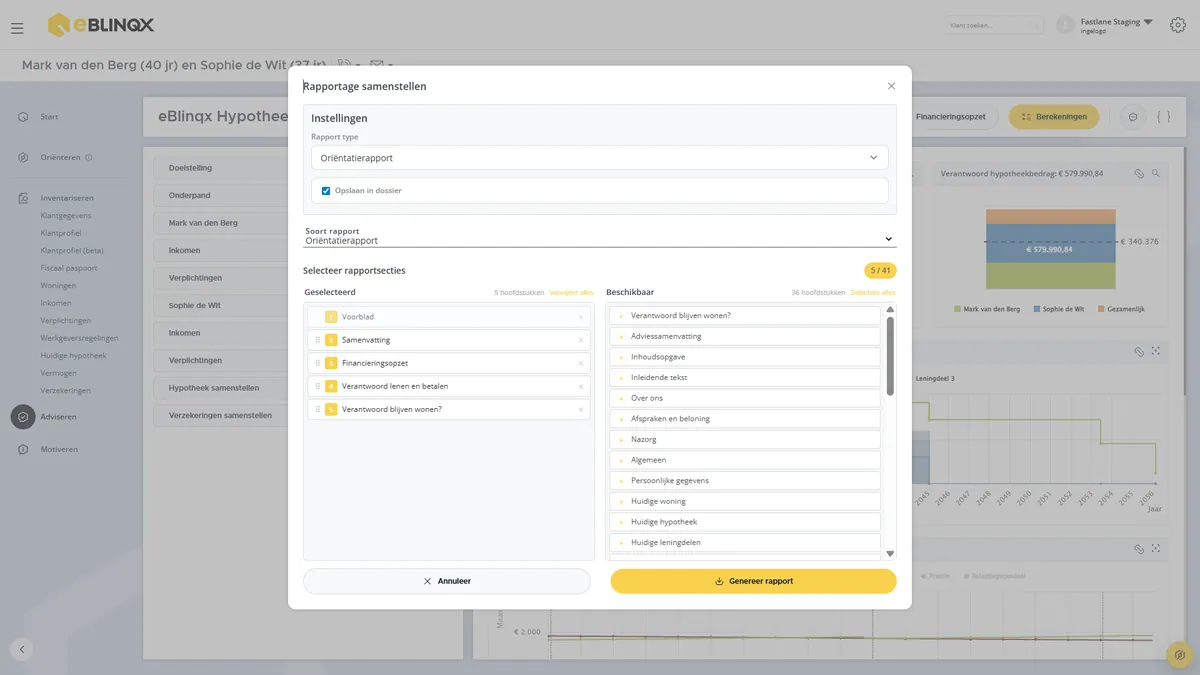Screen dimensions: 1200x675
Task: Open Klantgegevens in the sidebar
Action: coord(66,215)
